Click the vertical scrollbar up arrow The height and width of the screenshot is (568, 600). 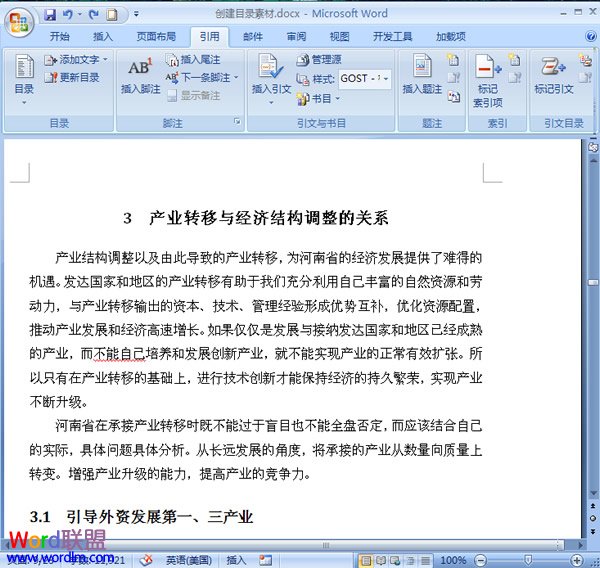pyautogui.click(x=593, y=161)
